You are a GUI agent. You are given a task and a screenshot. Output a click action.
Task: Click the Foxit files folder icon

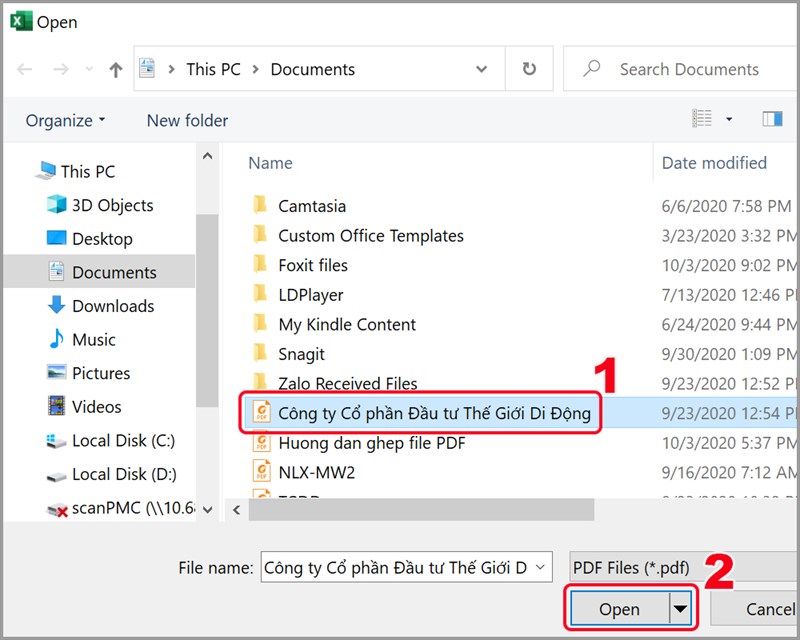coord(260,264)
